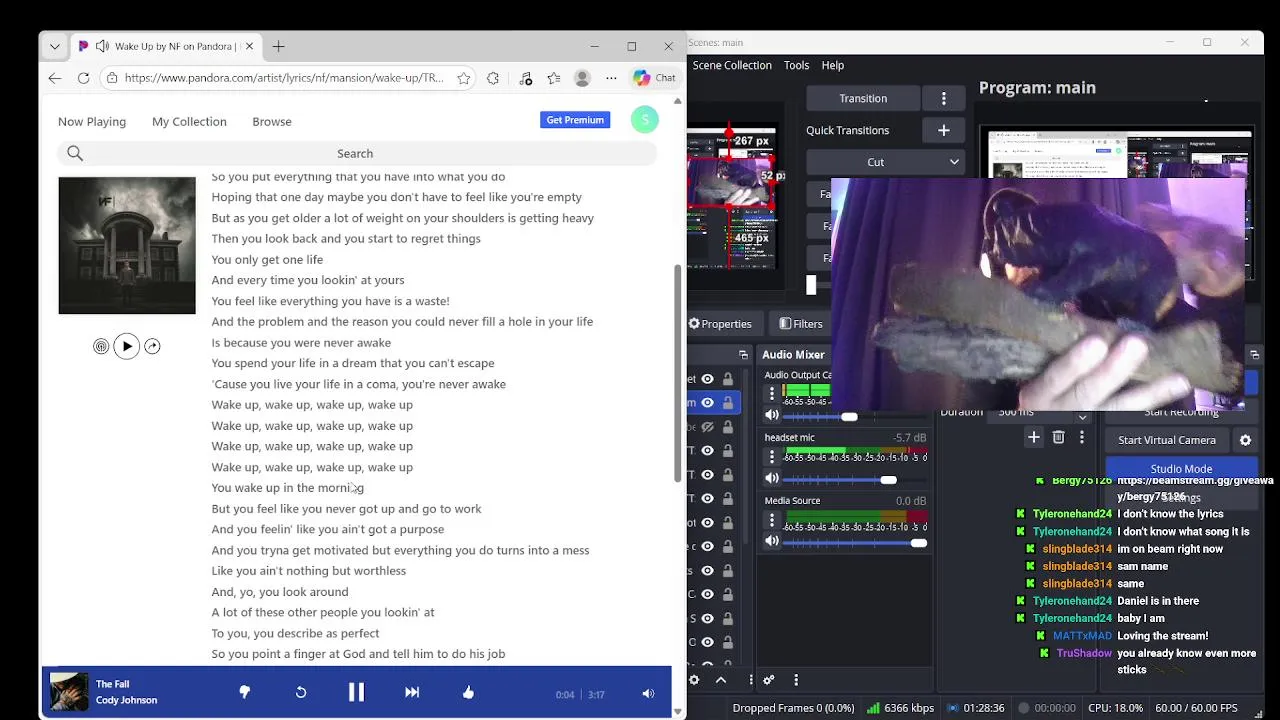Go back in the browser
The image size is (1280, 720).
click(55, 78)
